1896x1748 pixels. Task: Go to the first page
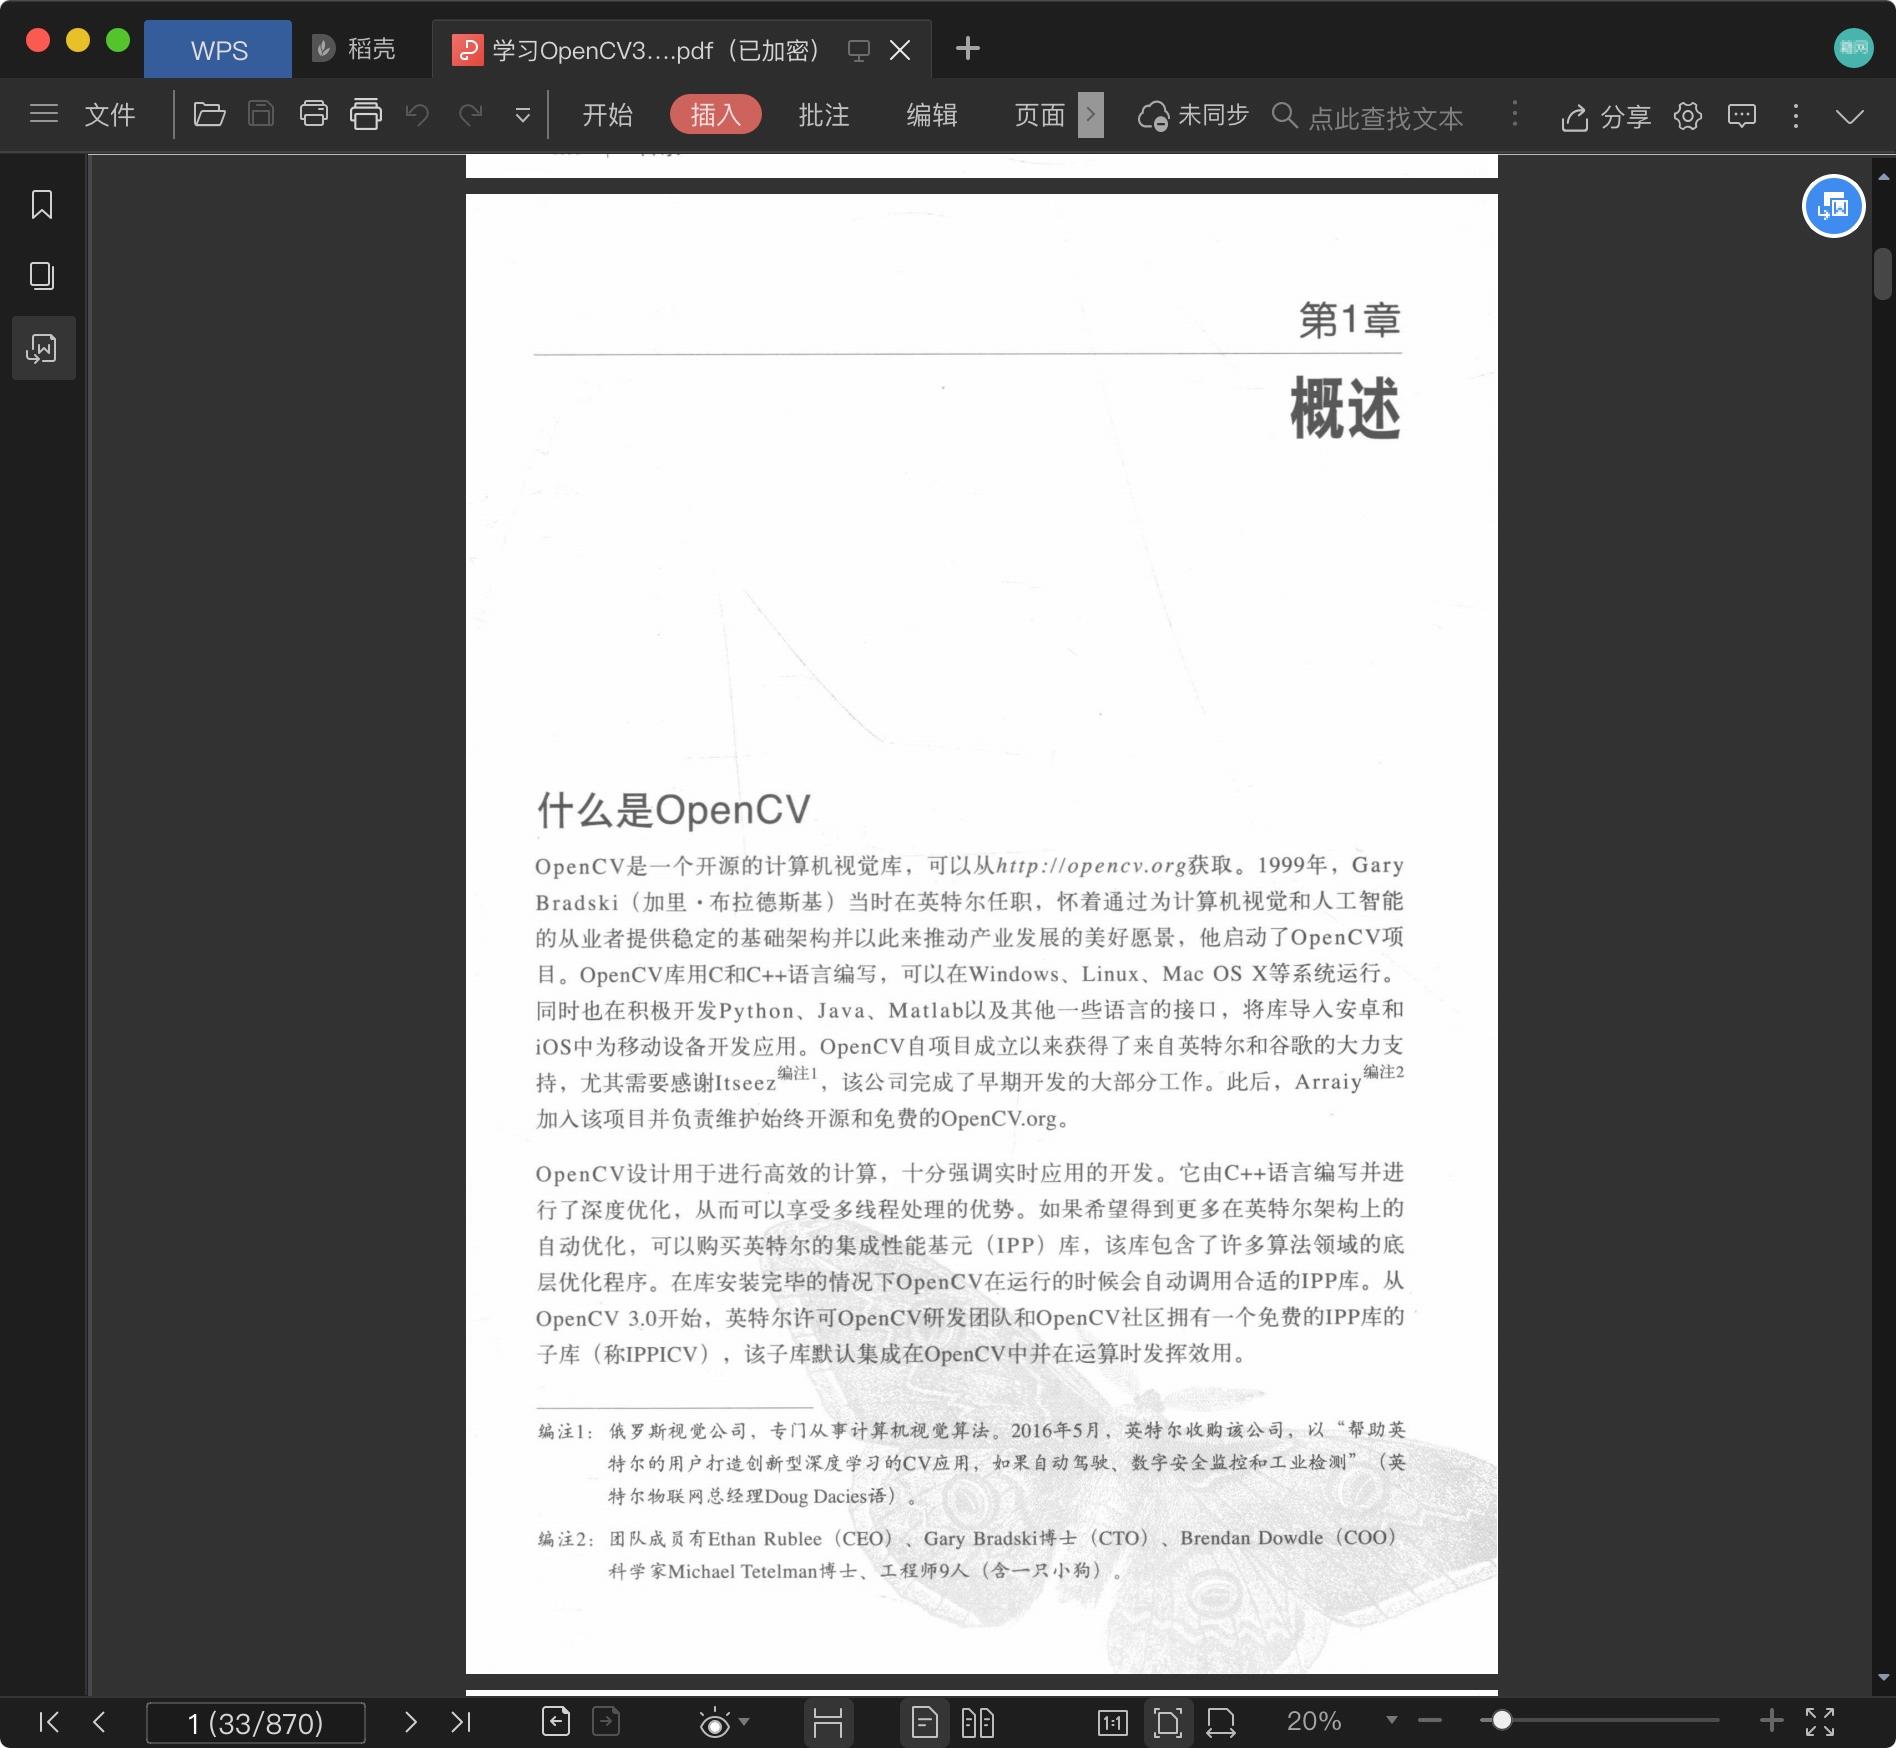[48, 1722]
